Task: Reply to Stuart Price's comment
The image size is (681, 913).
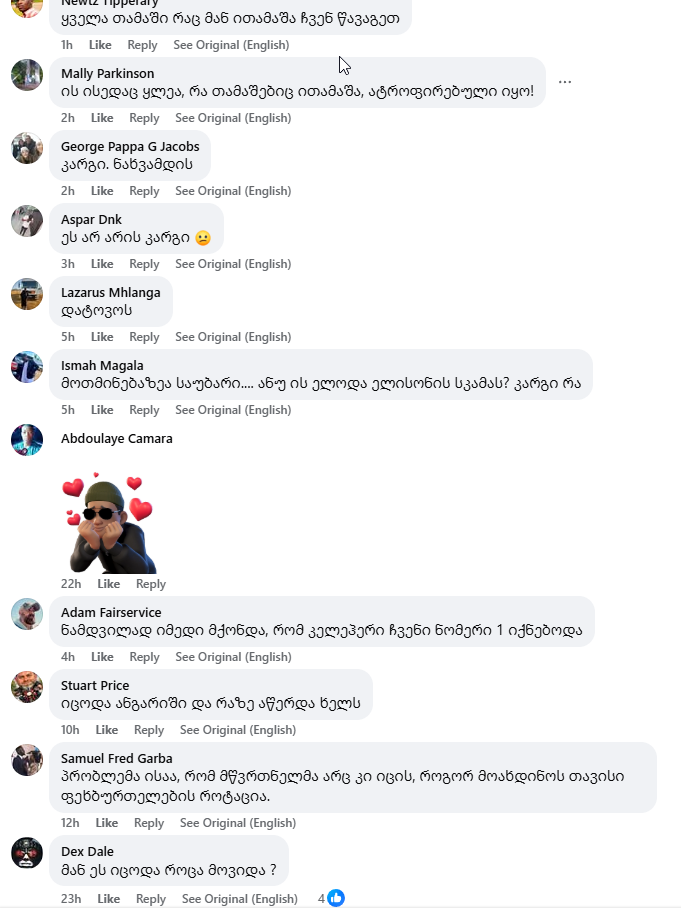Action: point(149,730)
